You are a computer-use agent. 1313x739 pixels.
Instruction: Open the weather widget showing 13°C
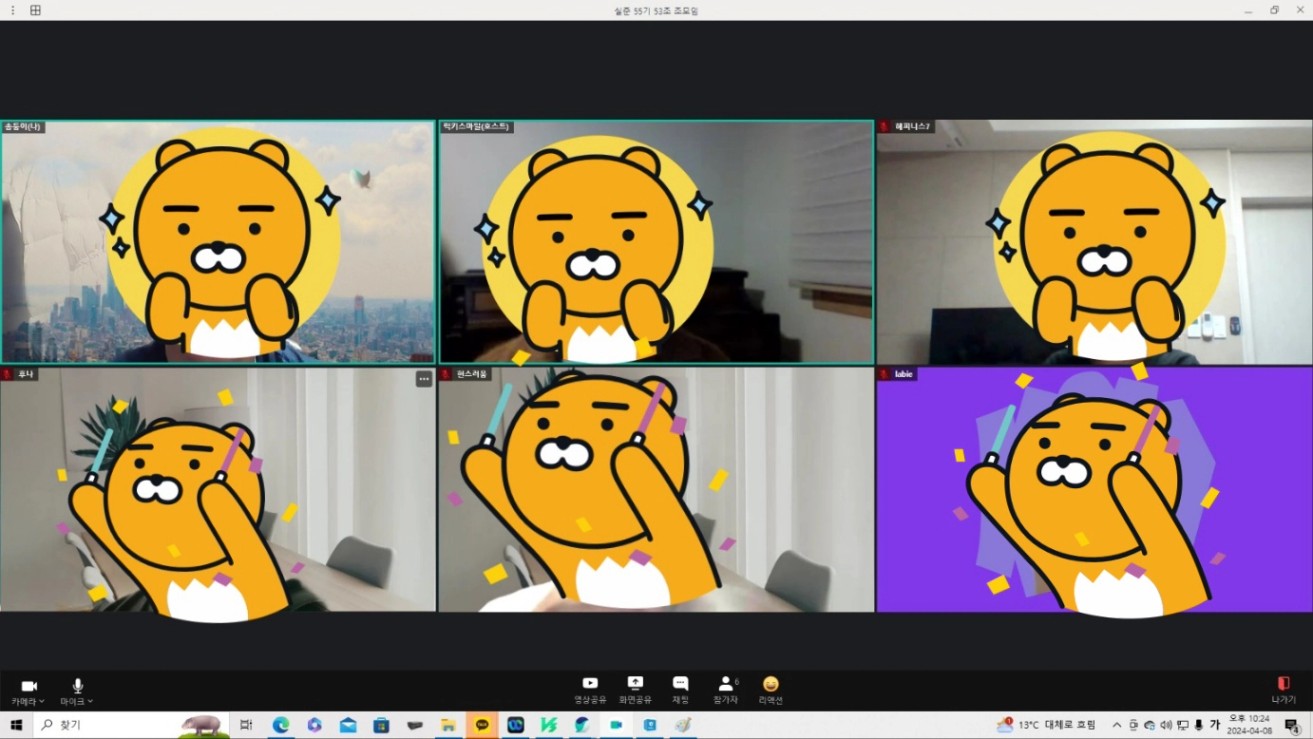1046,725
